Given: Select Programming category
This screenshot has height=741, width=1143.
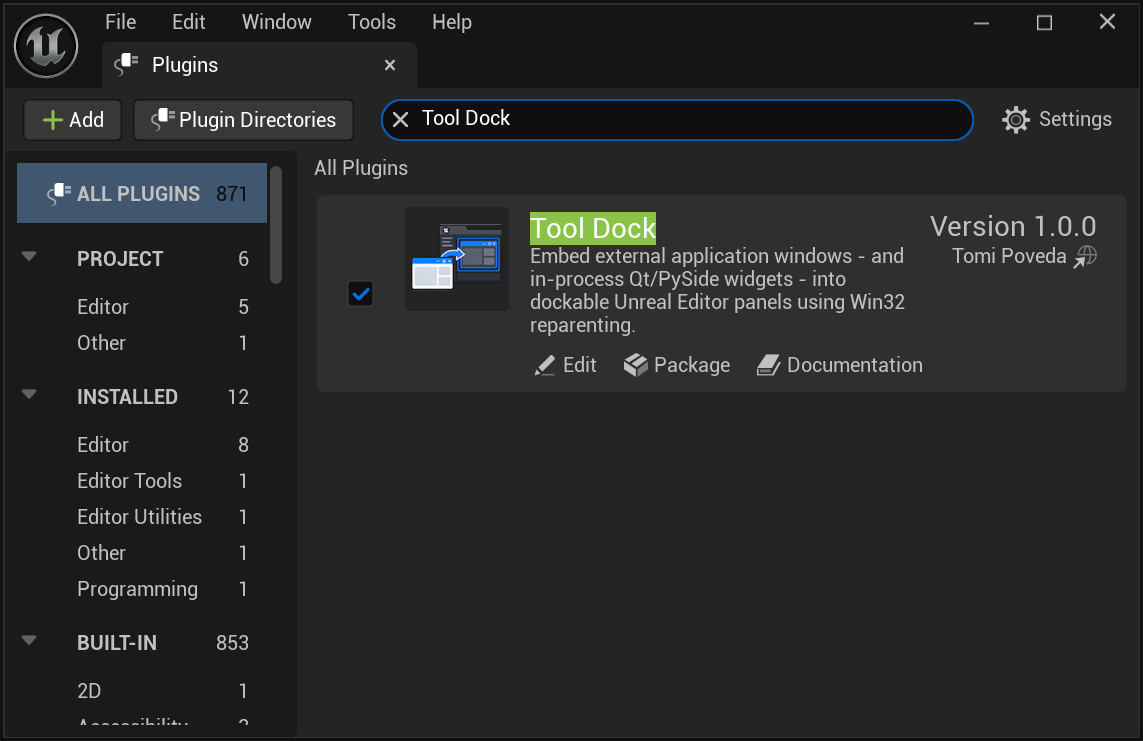Looking at the screenshot, I should coord(137,589).
